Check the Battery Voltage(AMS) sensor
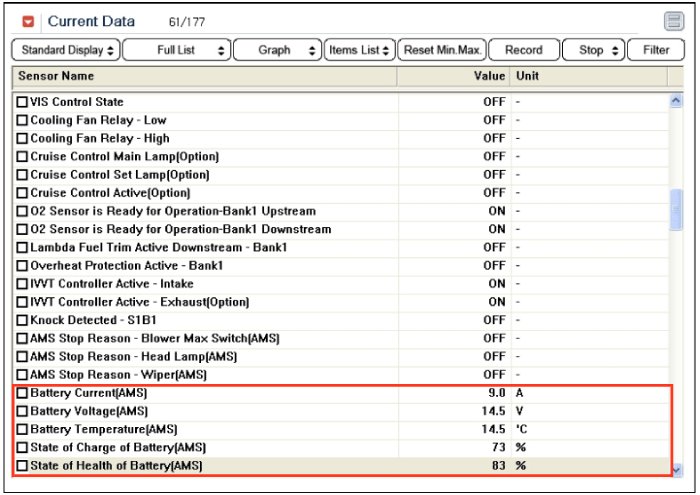 pyautogui.click(x=23, y=411)
